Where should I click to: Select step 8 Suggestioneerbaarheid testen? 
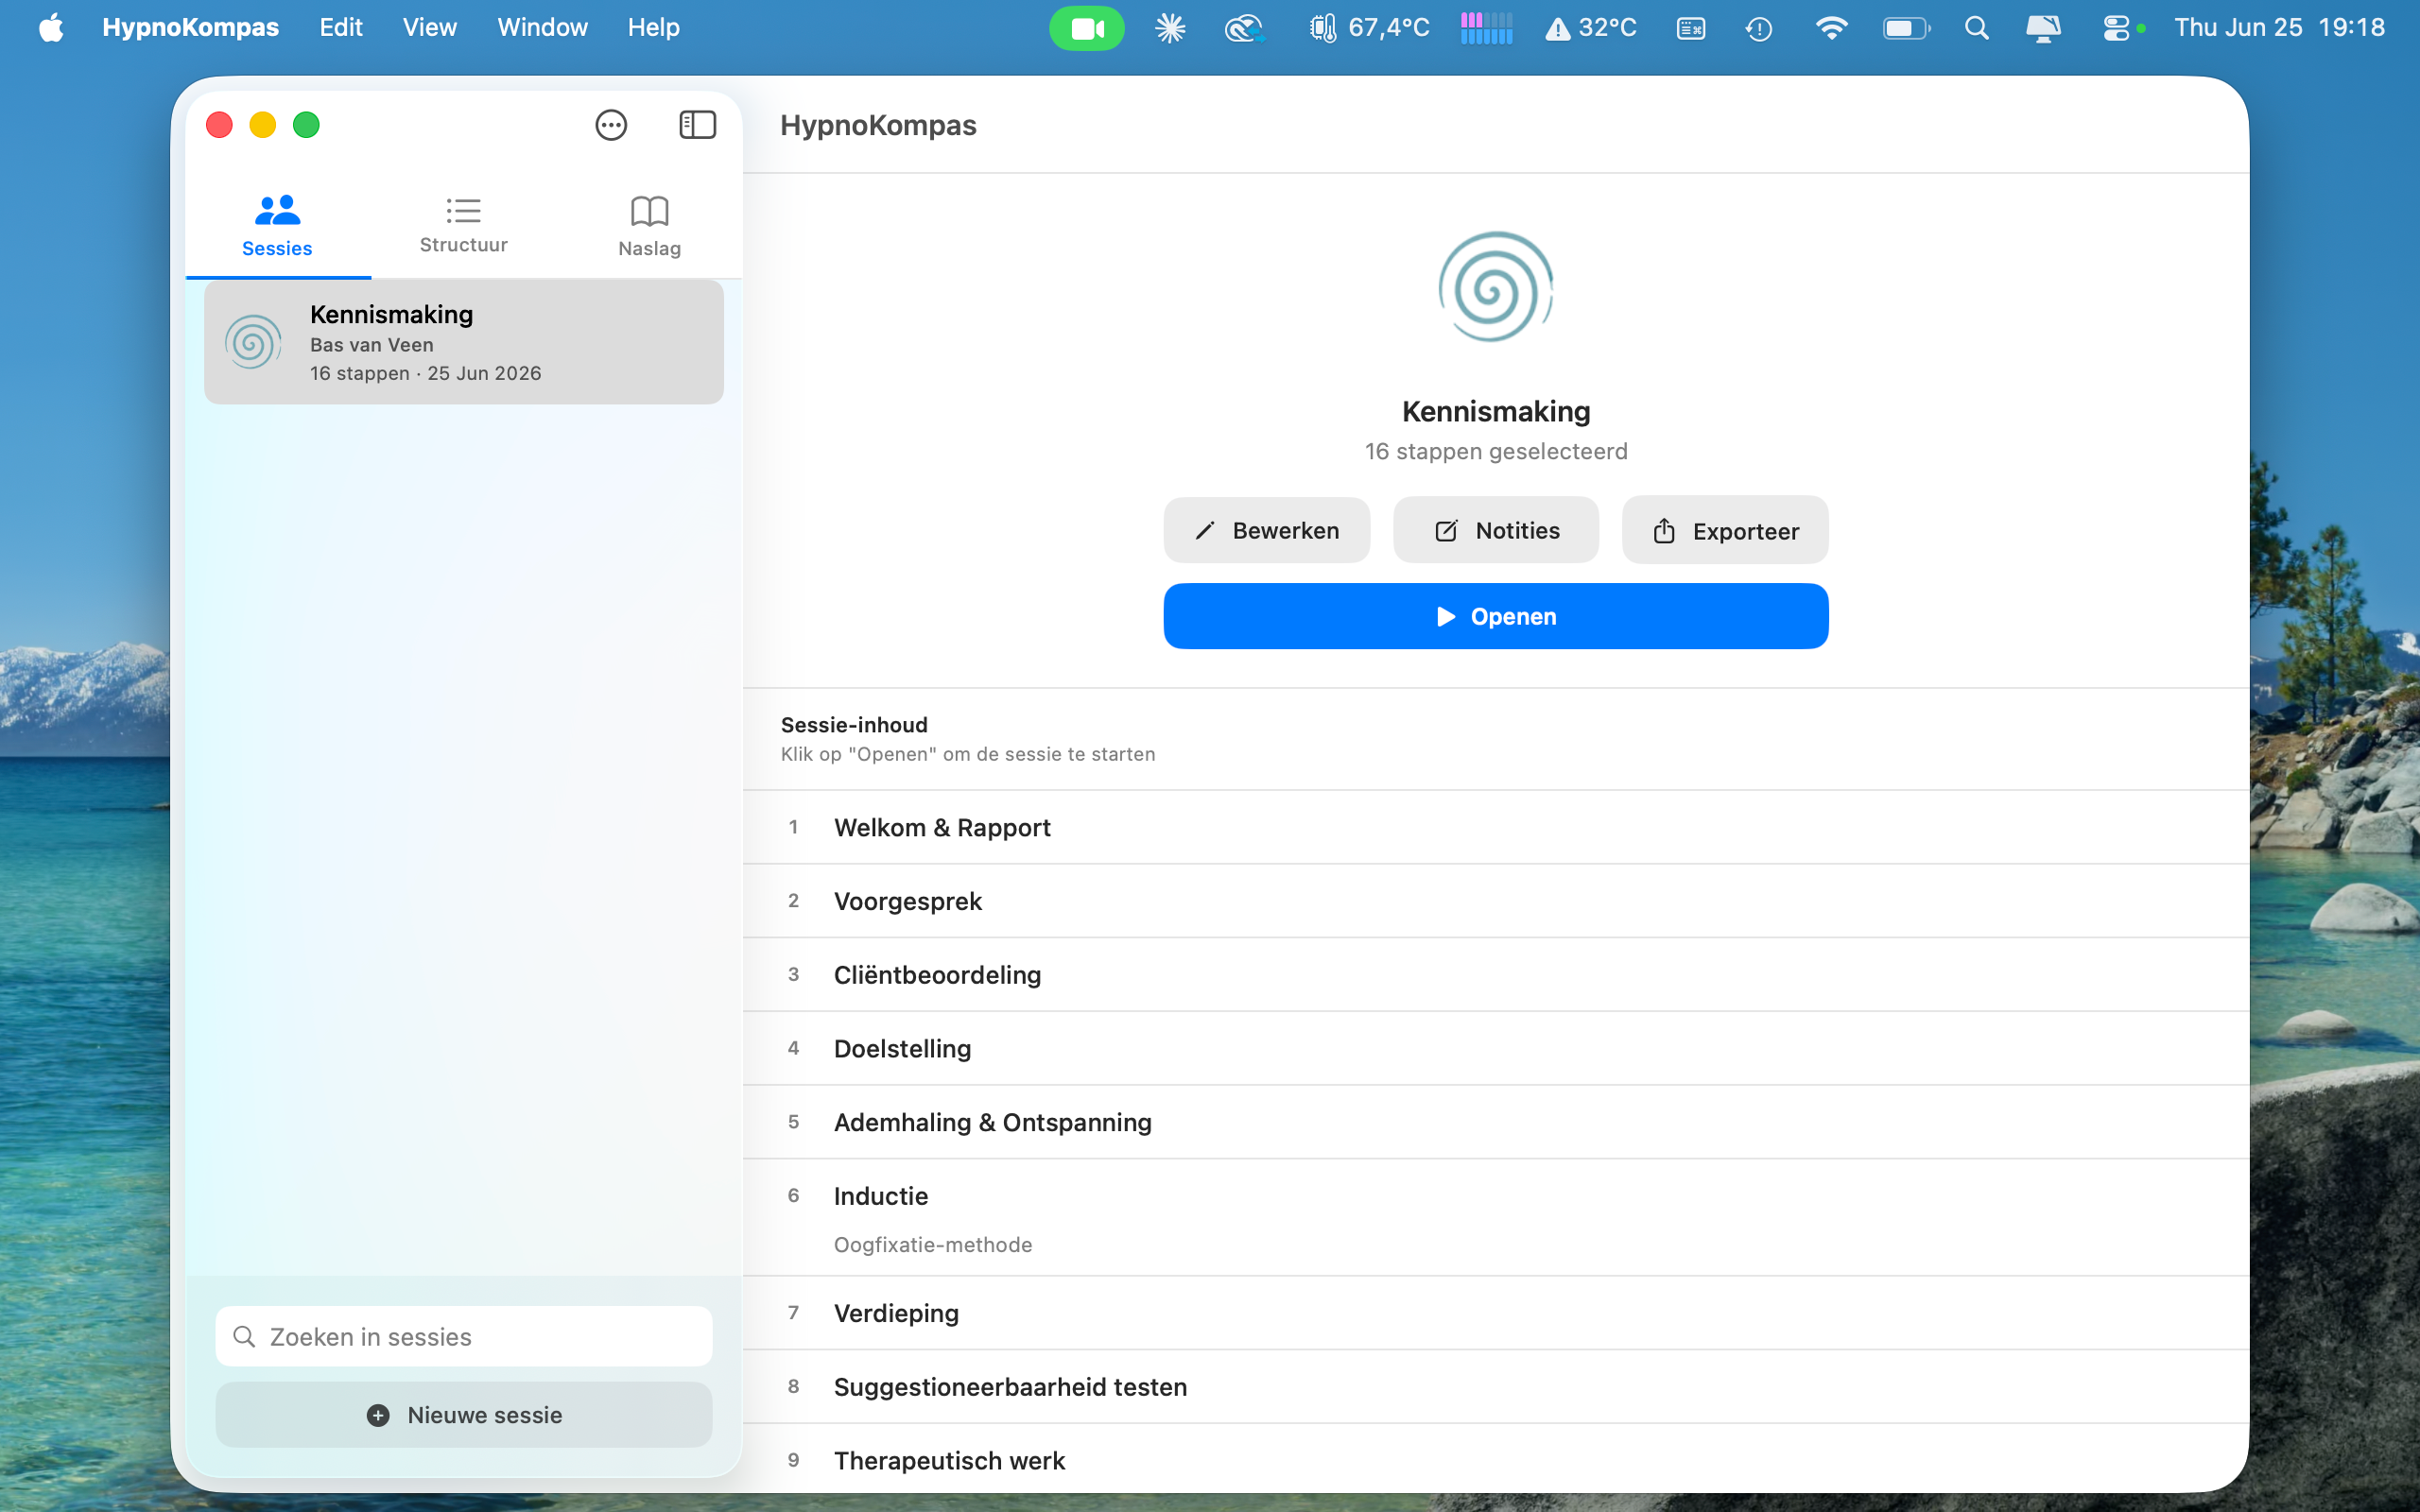click(x=1496, y=1387)
